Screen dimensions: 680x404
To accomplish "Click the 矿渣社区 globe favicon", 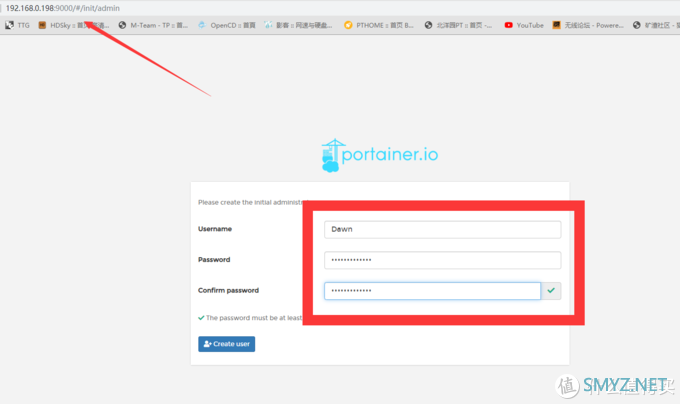I will pyautogui.click(x=637, y=25).
